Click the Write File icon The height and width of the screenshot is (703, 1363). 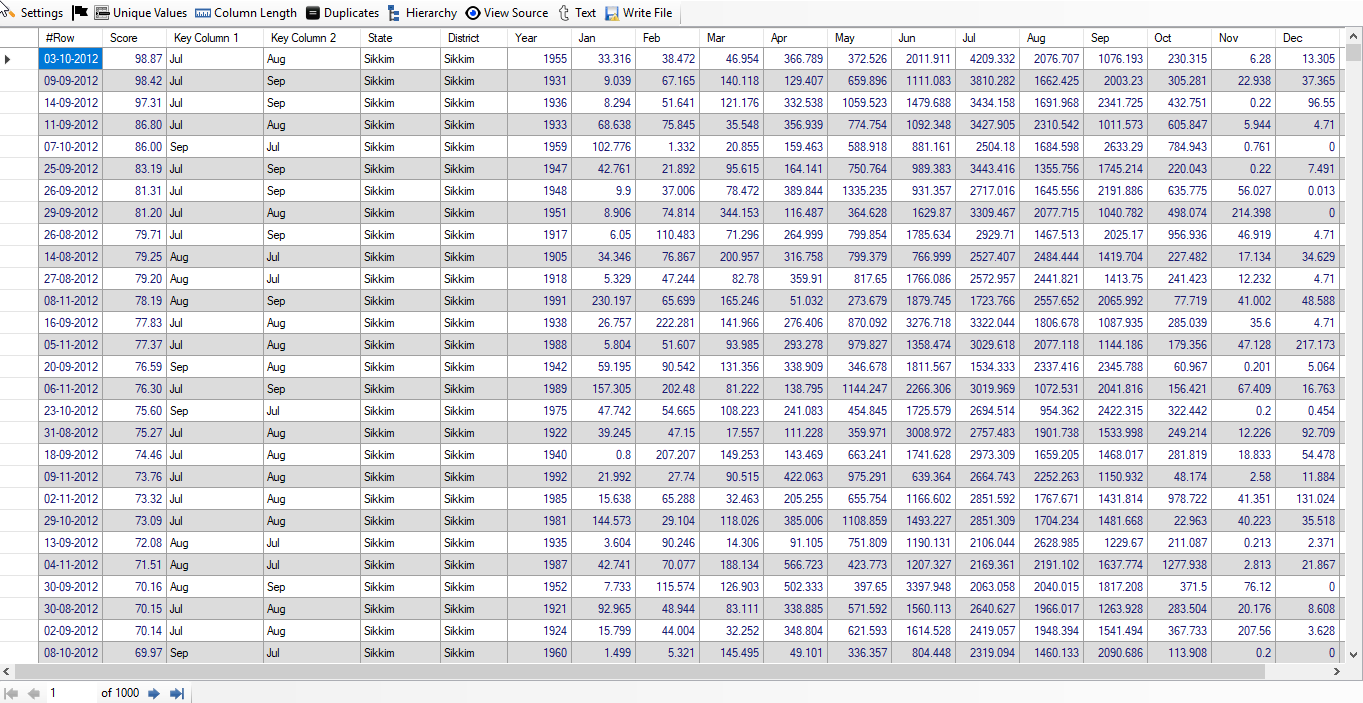pyautogui.click(x=612, y=13)
